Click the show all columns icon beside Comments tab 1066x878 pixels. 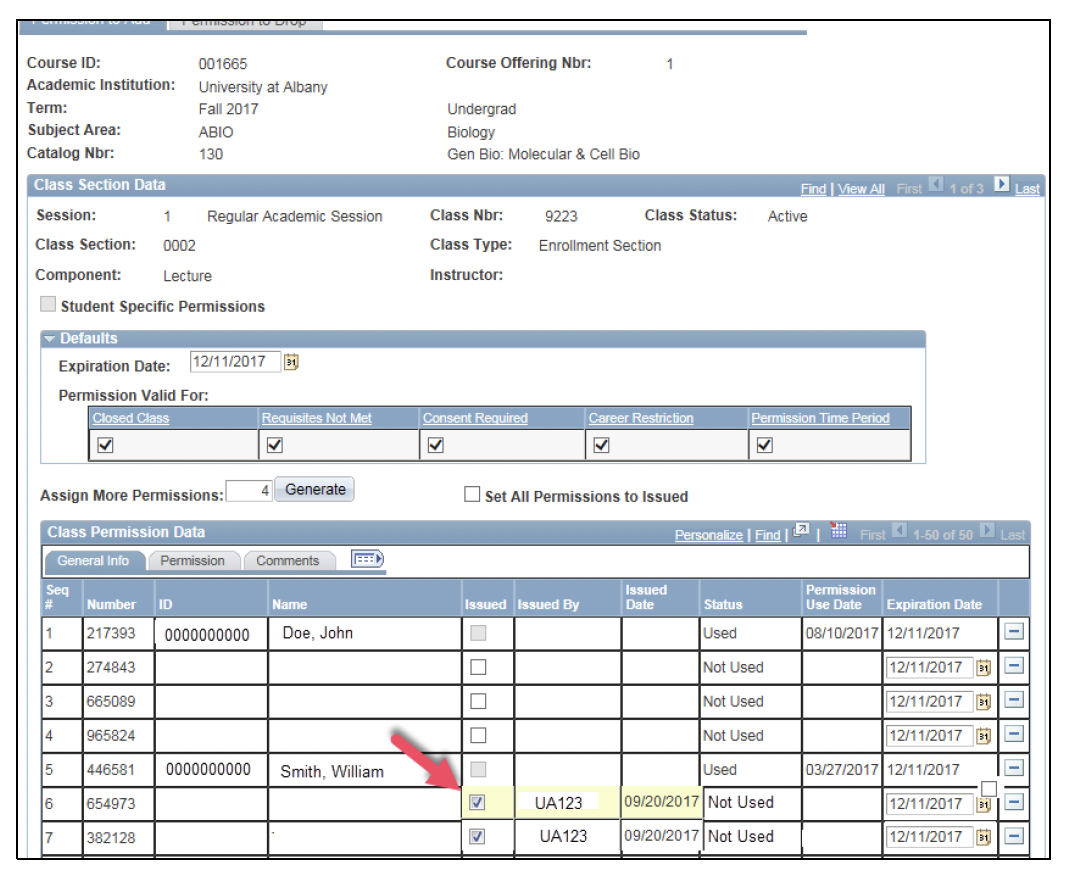[367, 560]
